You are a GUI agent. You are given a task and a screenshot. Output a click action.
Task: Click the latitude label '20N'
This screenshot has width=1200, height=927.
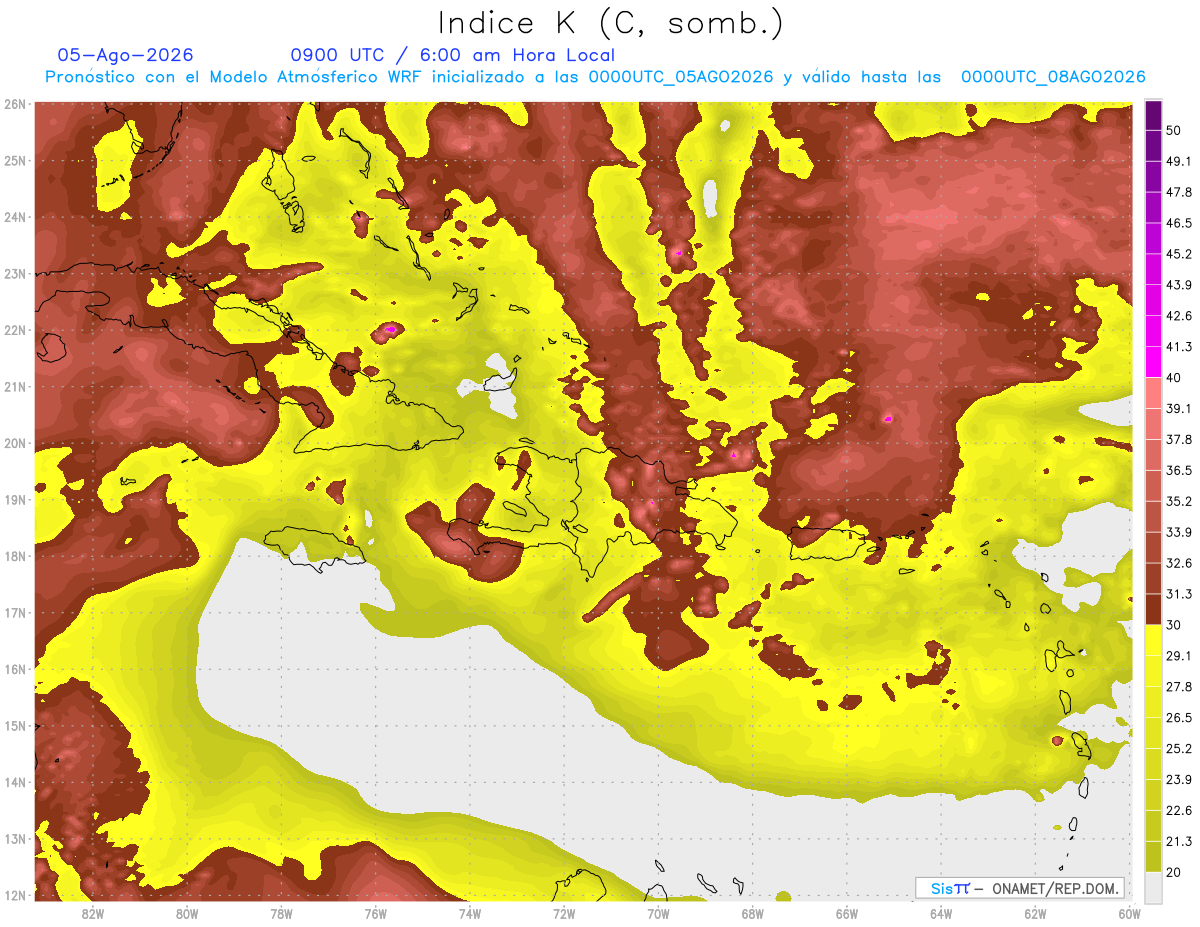[15, 443]
